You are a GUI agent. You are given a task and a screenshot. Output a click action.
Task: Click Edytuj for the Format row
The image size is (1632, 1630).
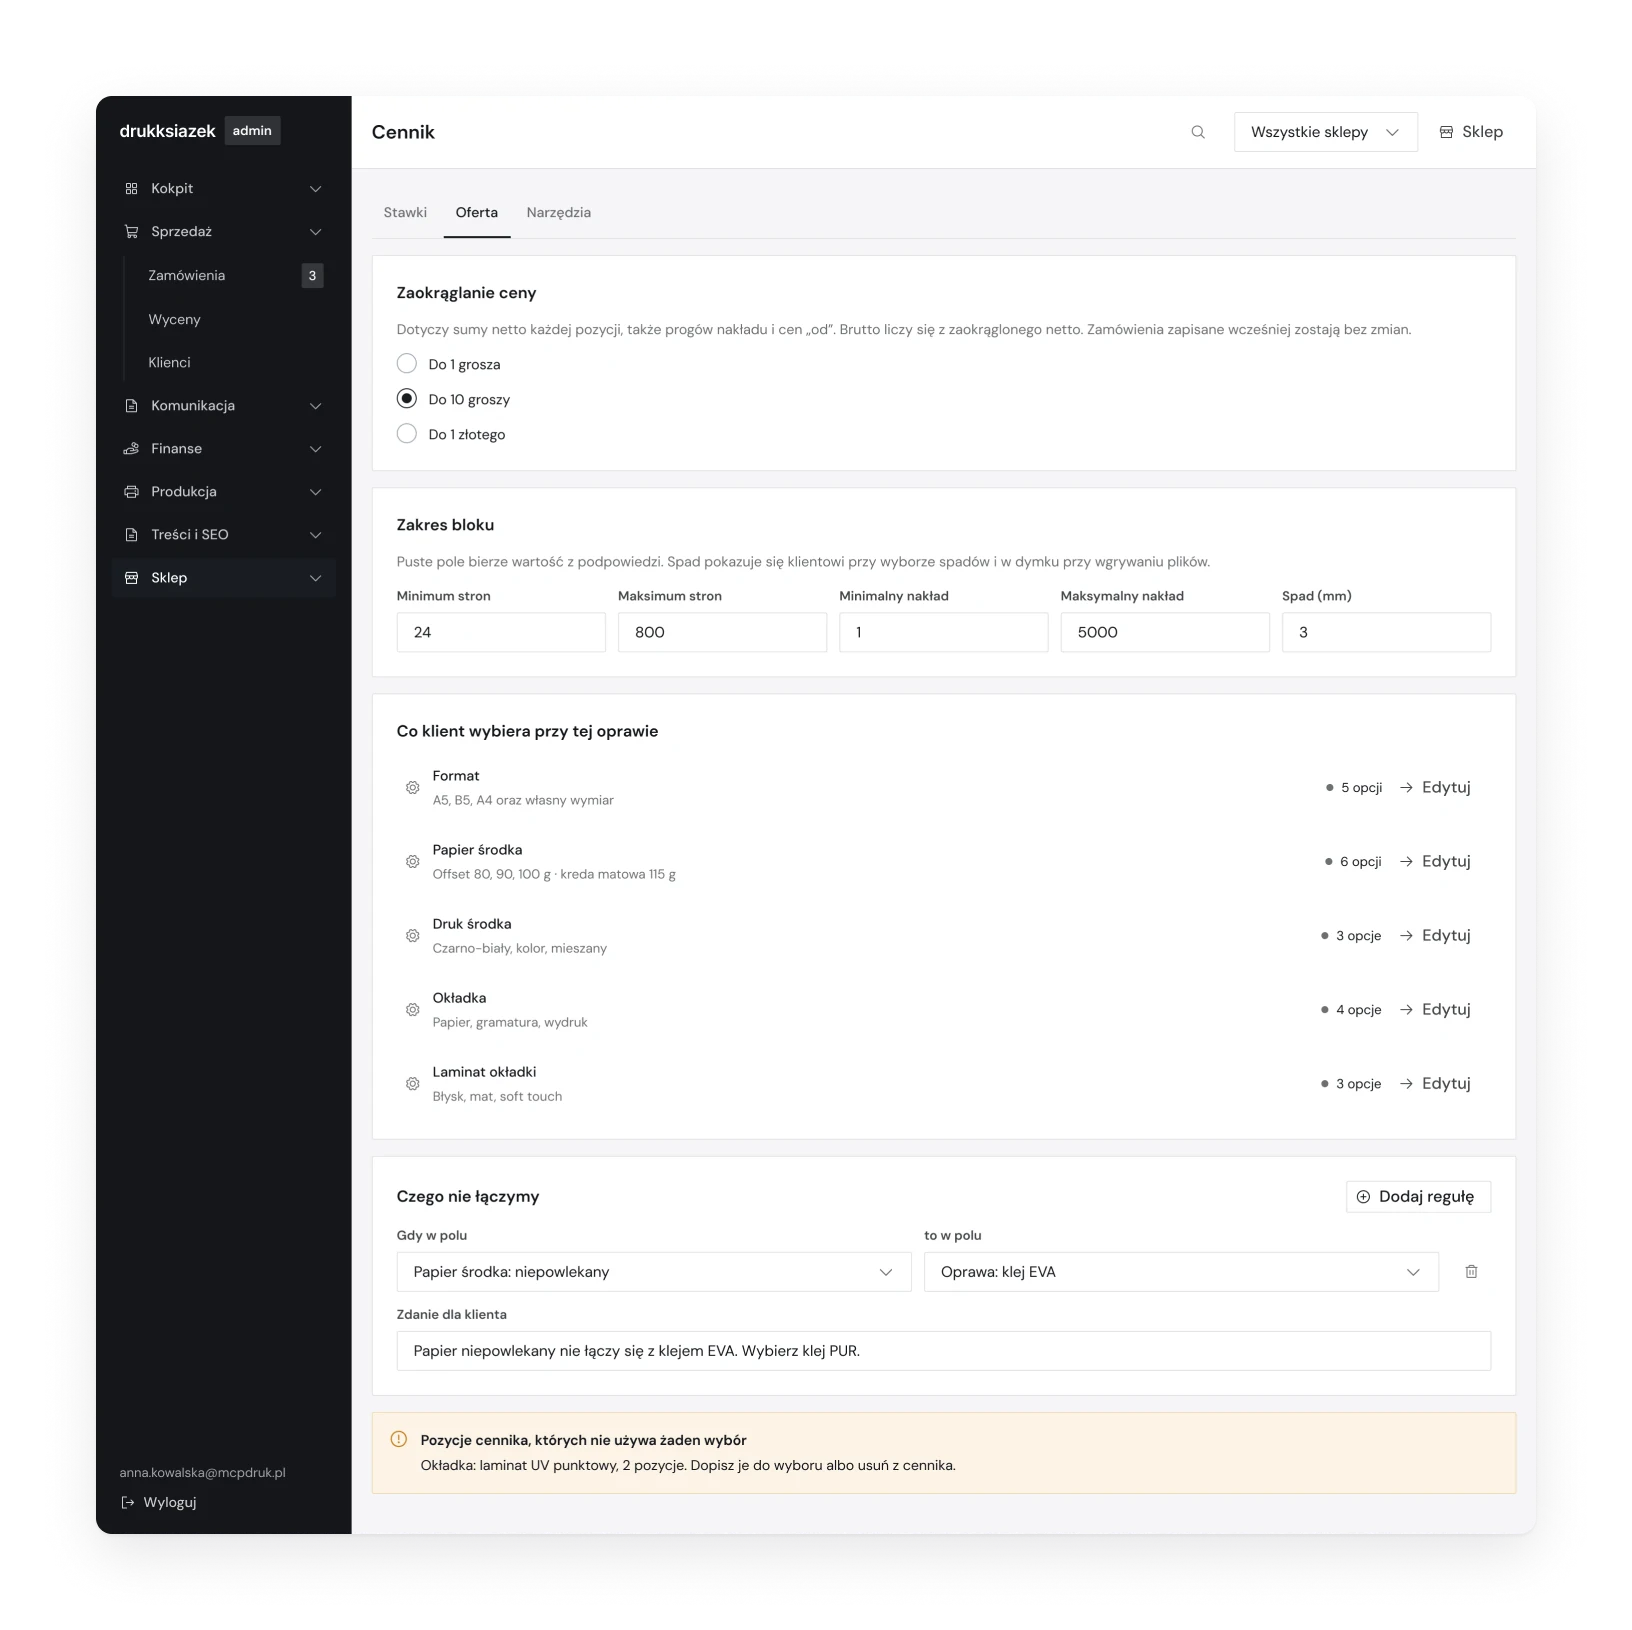pyautogui.click(x=1435, y=787)
